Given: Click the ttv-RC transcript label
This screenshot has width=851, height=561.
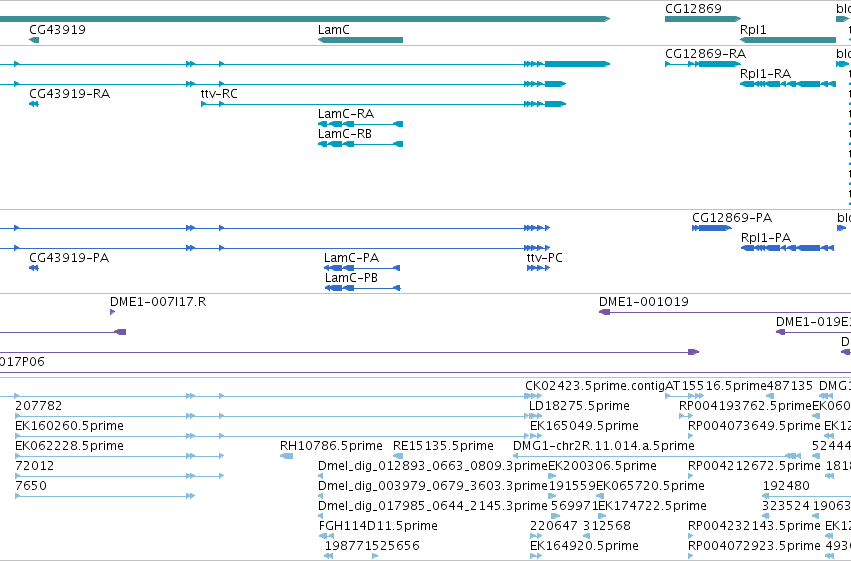Looking at the screenshot, I should pos(219,94).
